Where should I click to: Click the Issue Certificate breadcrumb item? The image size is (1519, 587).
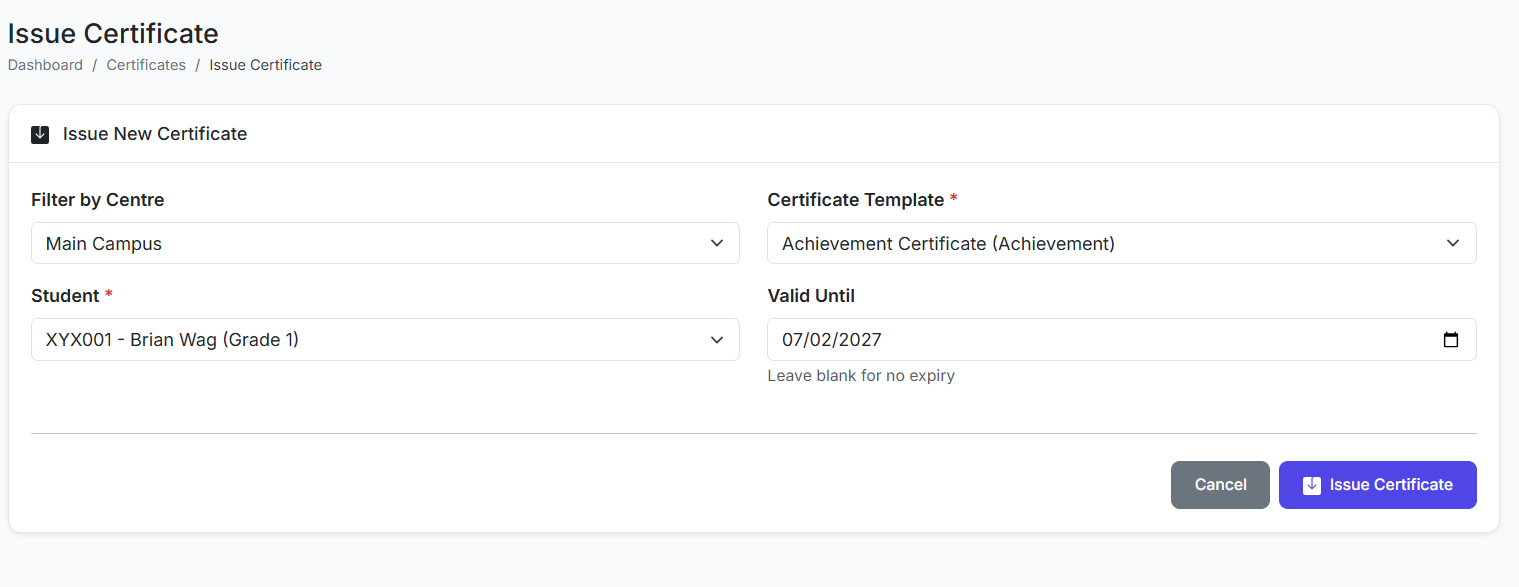[x=265, y=65]
